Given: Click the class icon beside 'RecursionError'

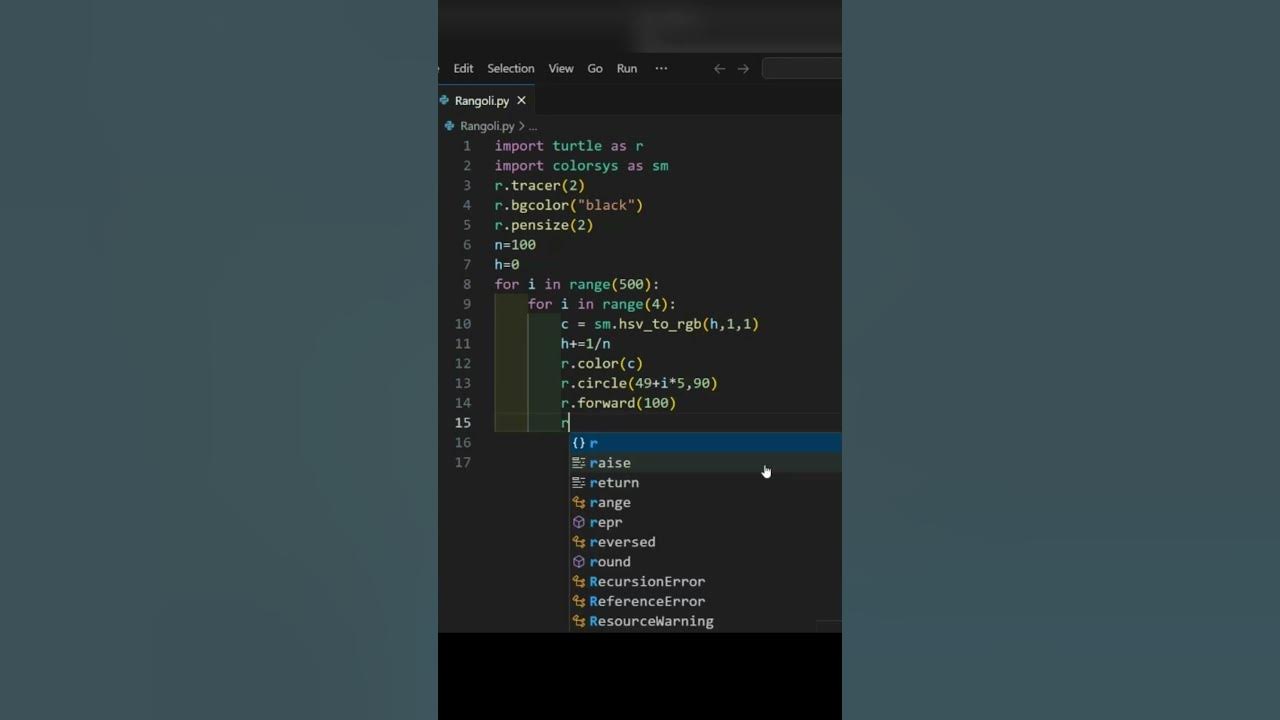Looking at the screenshot, I should click(579, 581).
